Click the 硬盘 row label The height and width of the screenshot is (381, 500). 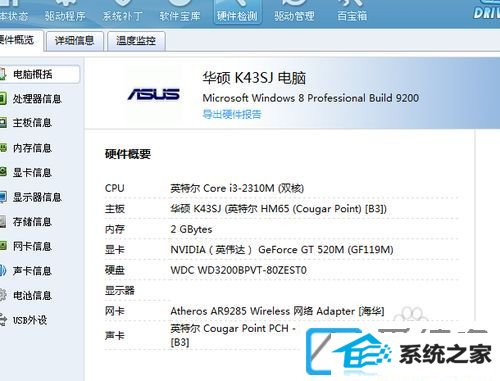(x=115, y=270)
